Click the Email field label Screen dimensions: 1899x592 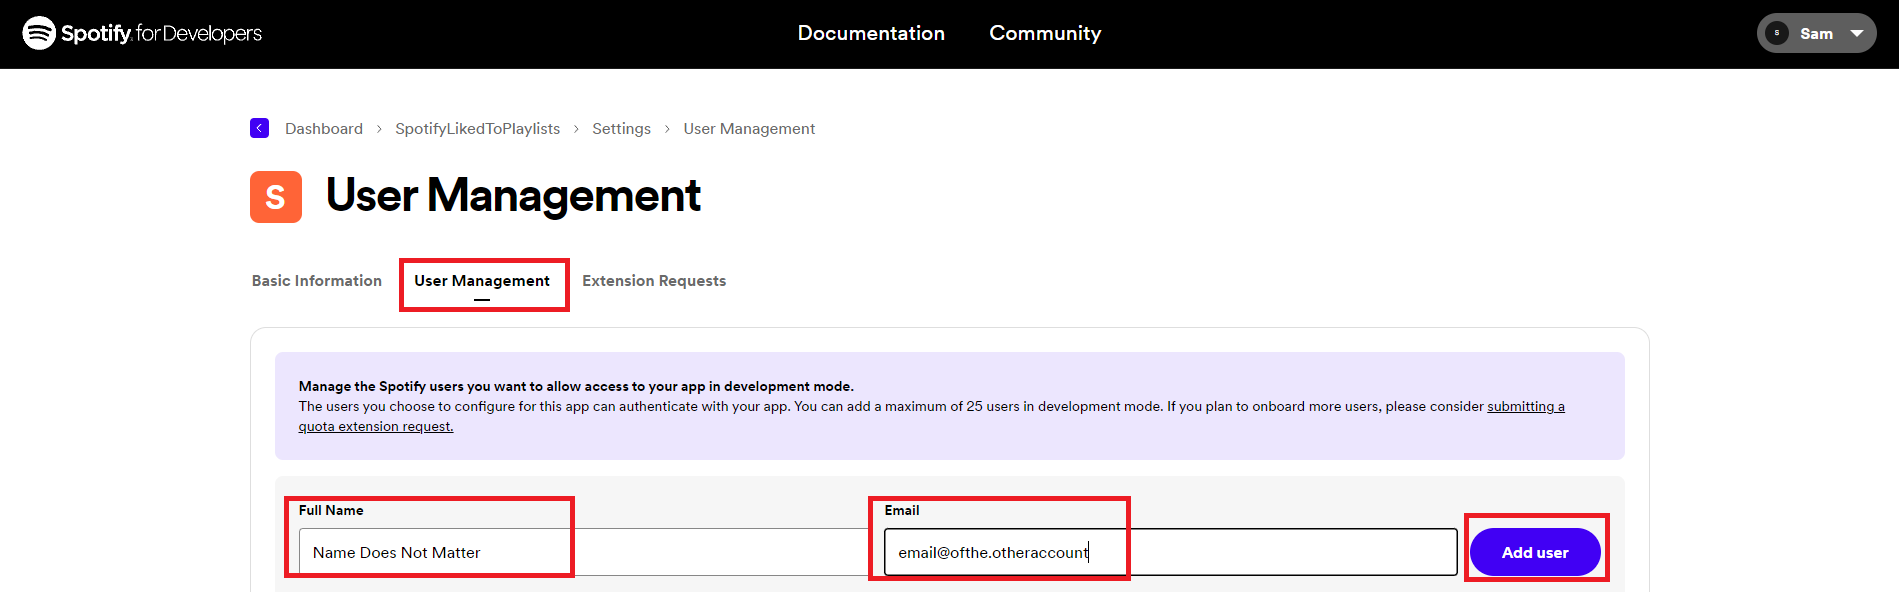pyautogui.click(x=901, y=510)
